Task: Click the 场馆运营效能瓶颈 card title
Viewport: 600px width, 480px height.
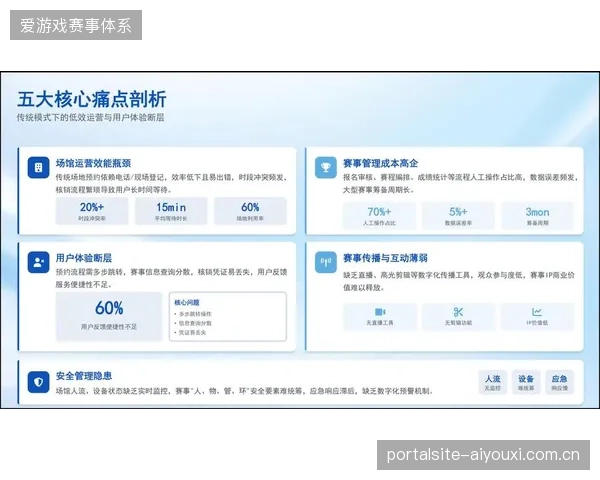Action: [93, 163]
